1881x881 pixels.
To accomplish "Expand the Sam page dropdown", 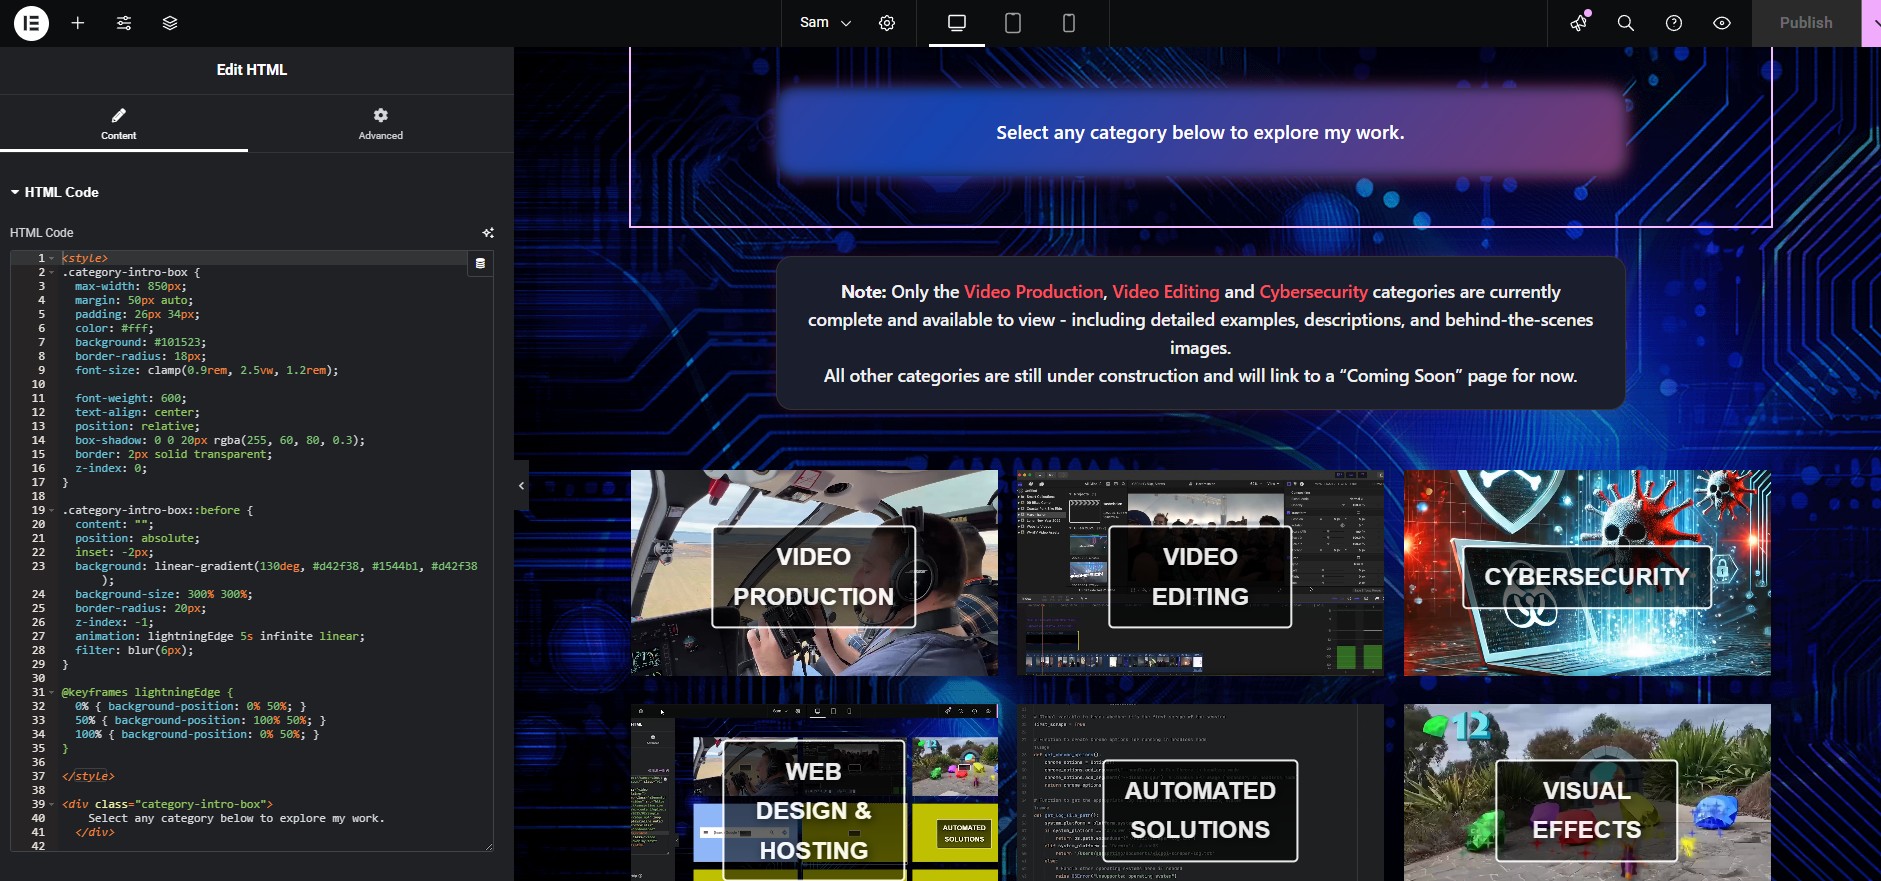I will pos(825,23).
